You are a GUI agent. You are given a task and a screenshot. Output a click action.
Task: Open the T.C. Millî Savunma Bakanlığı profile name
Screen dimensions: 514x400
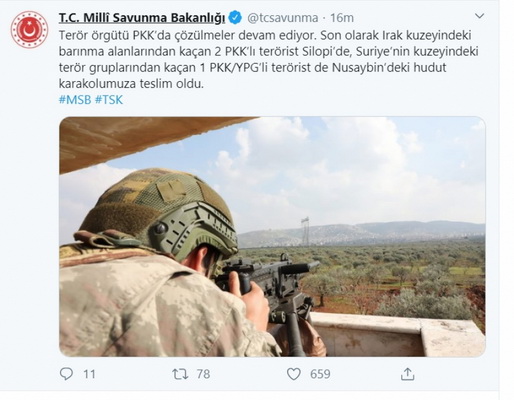pos(142,18)
